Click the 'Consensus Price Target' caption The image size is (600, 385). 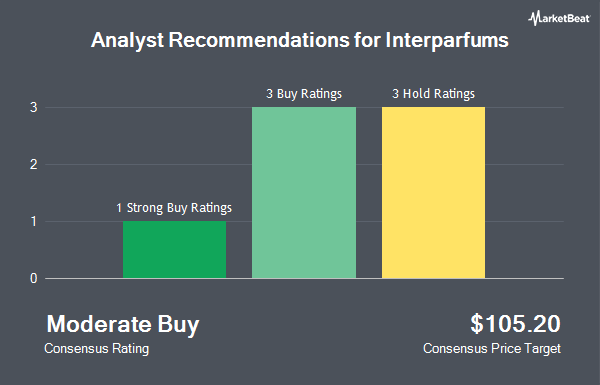coord(492,349)
